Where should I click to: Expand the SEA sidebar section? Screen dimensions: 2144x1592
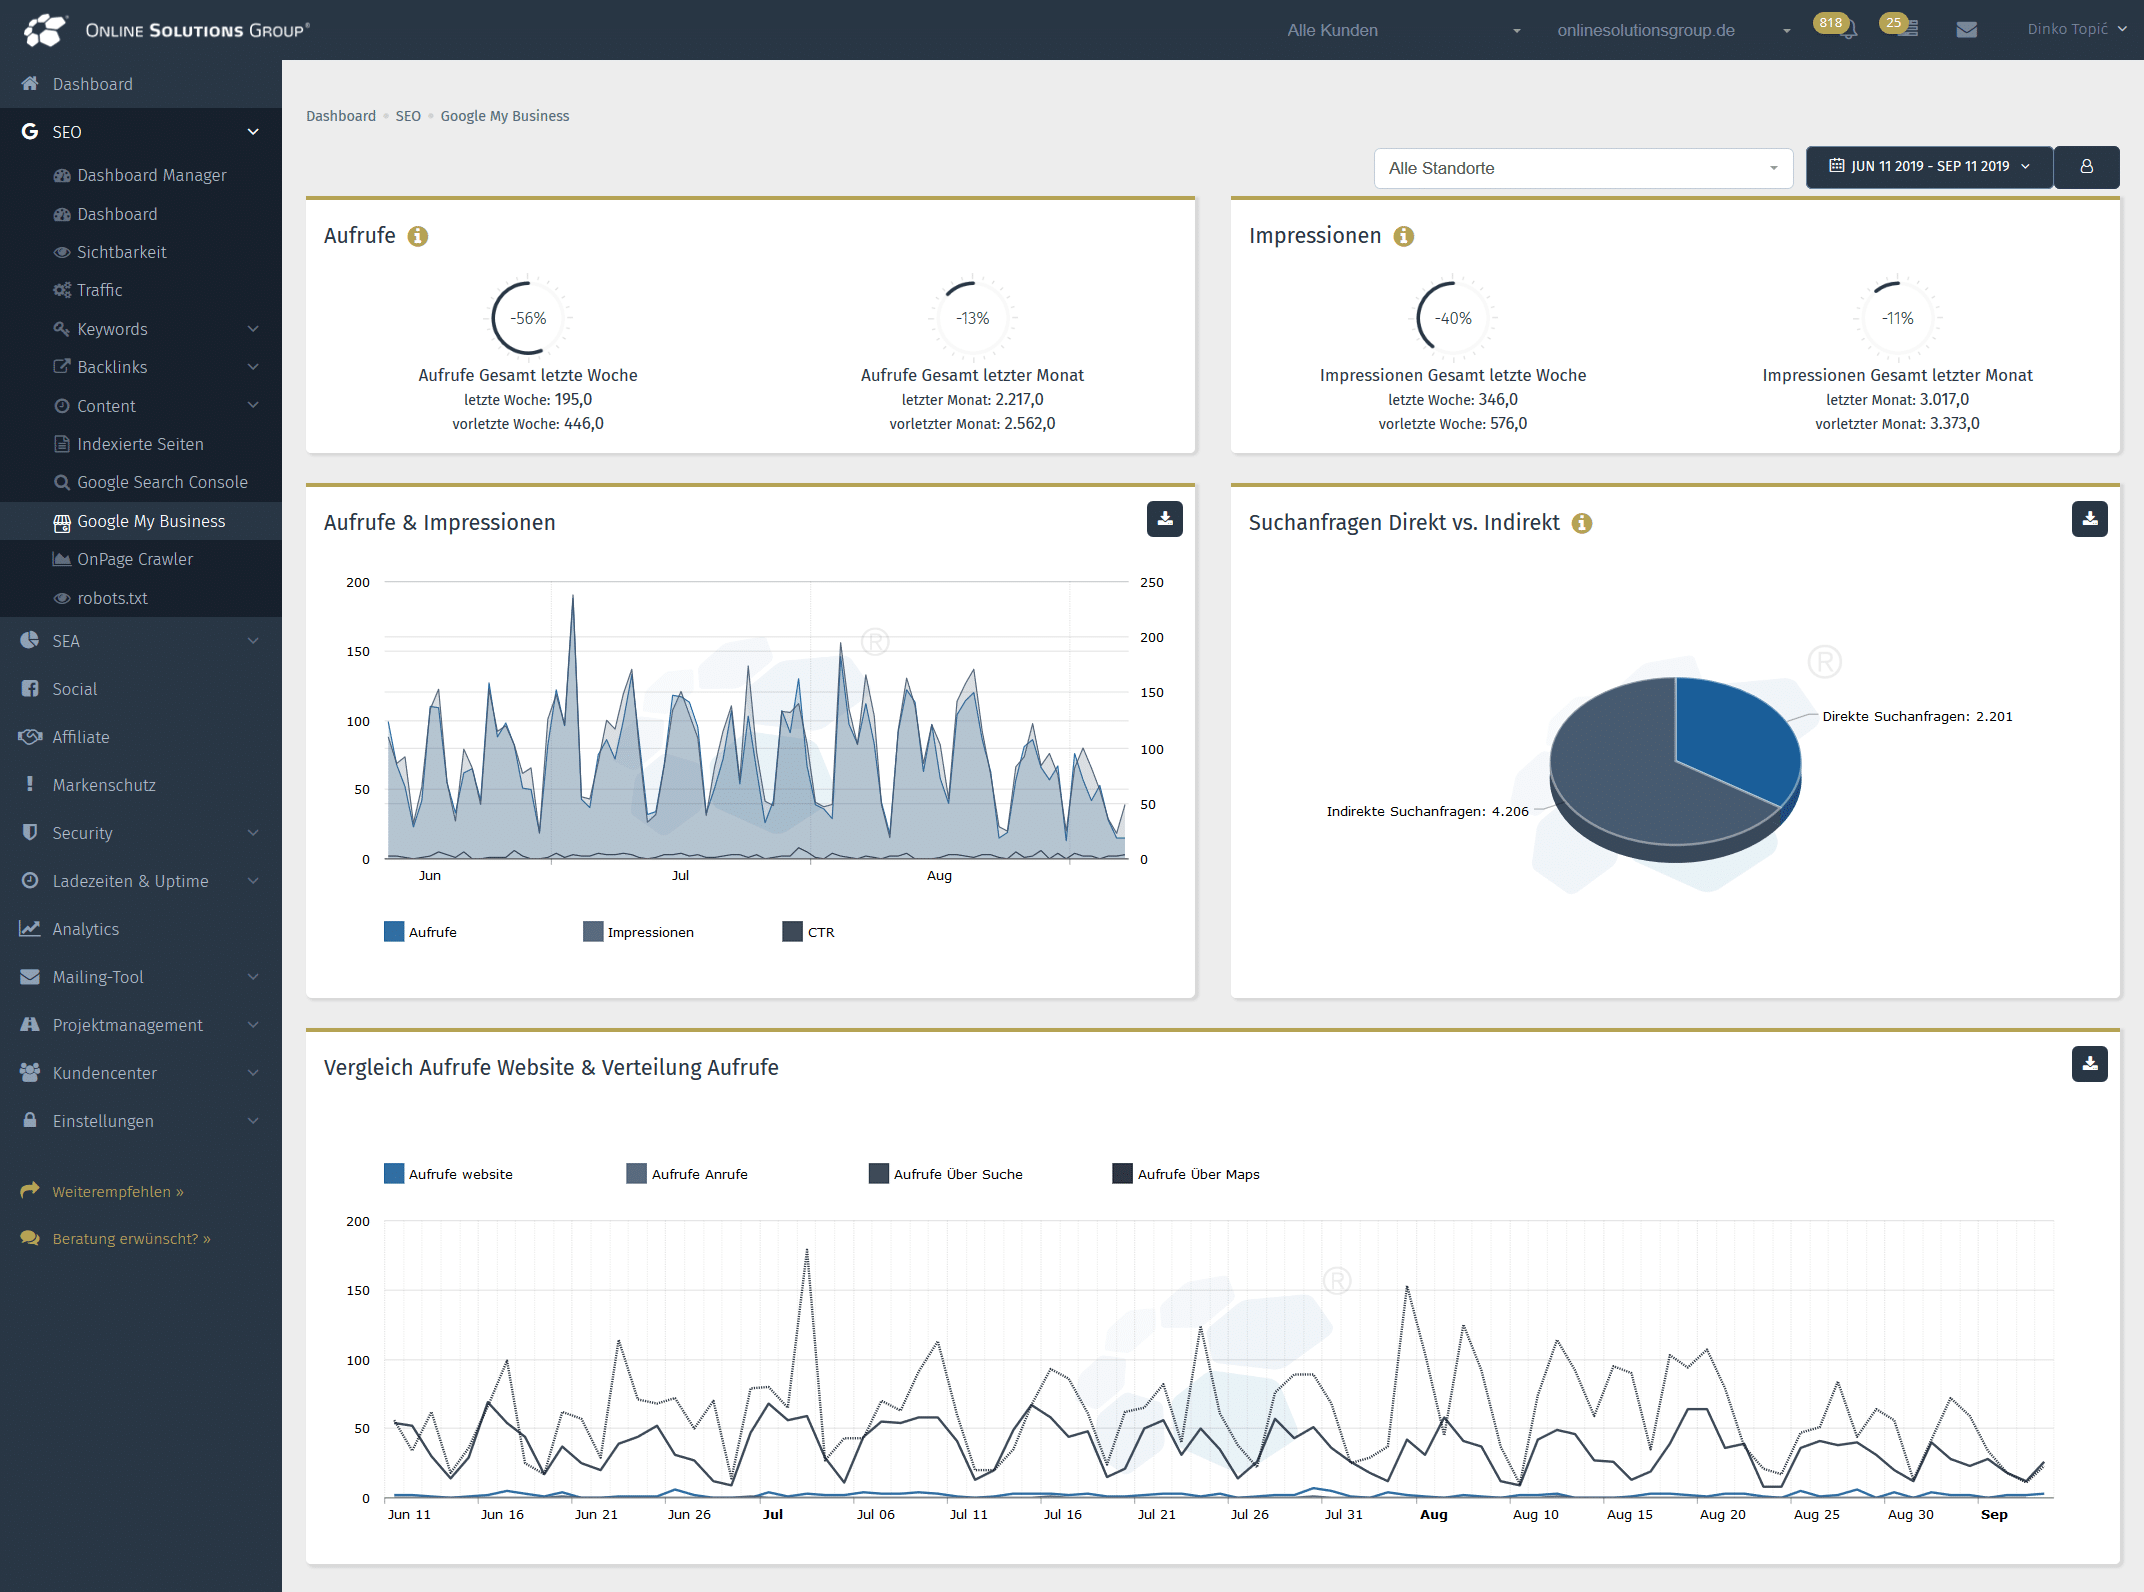point(141,641)
